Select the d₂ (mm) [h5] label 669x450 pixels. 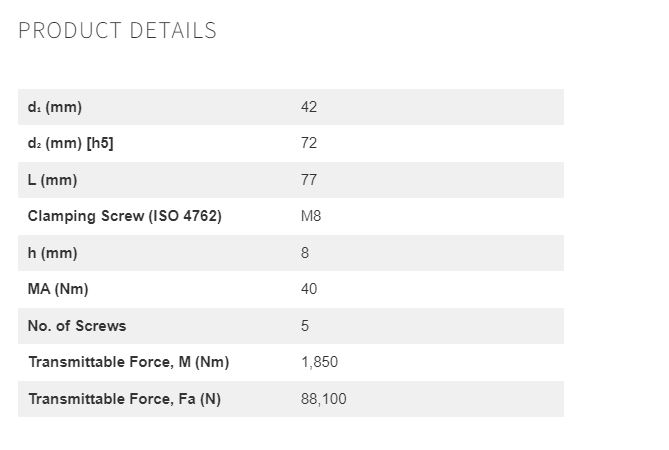click(70, 143)
